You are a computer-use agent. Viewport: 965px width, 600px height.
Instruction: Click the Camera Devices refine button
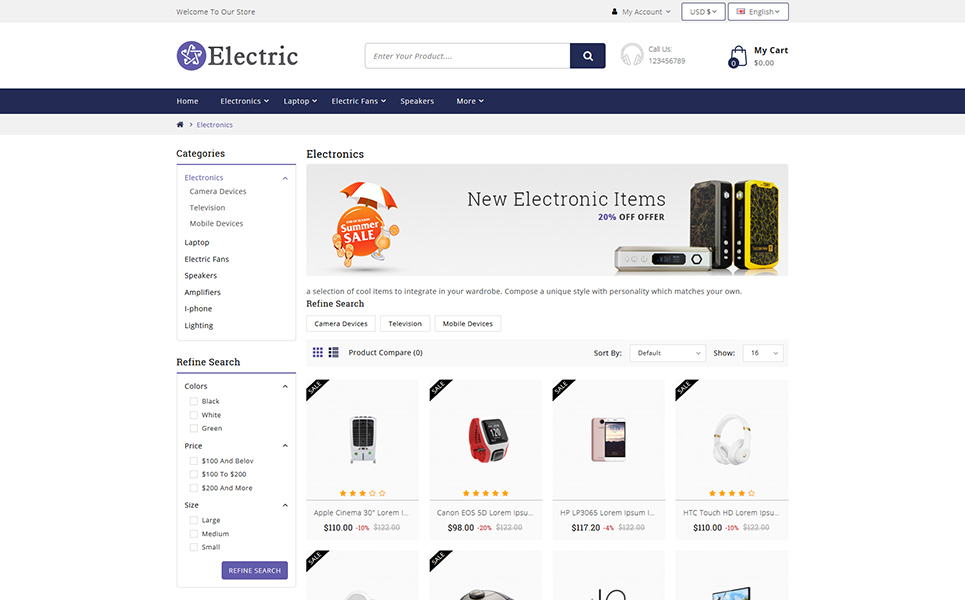(341, 324)
